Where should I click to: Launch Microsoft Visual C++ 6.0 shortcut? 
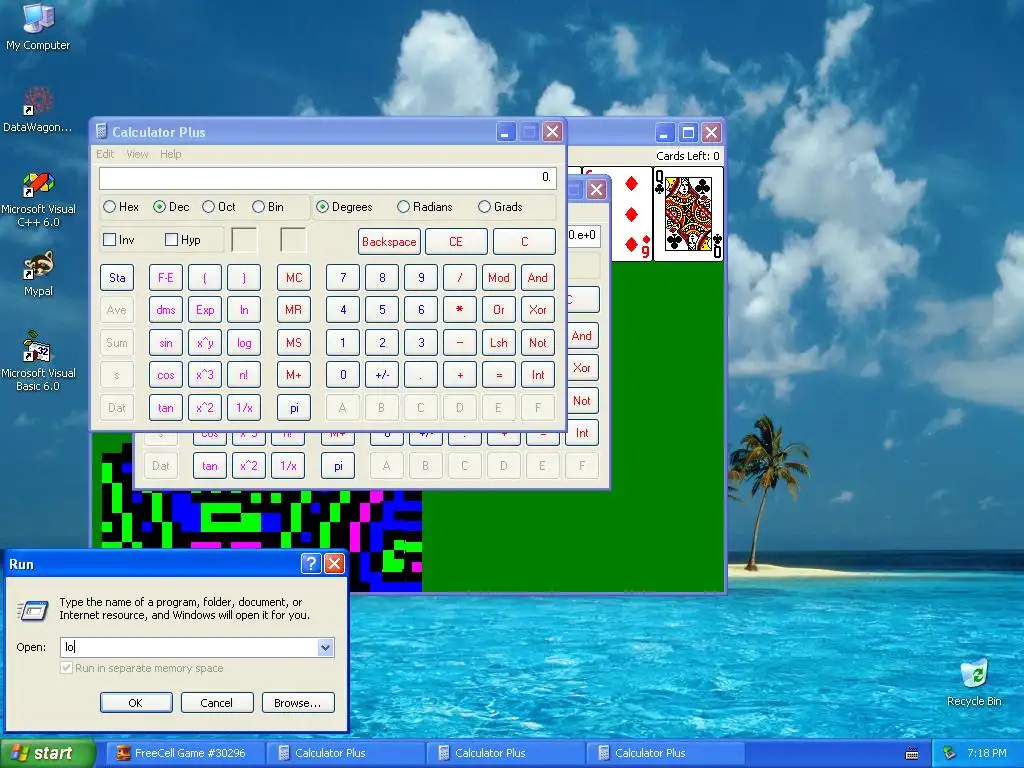[x=38, y=199]
